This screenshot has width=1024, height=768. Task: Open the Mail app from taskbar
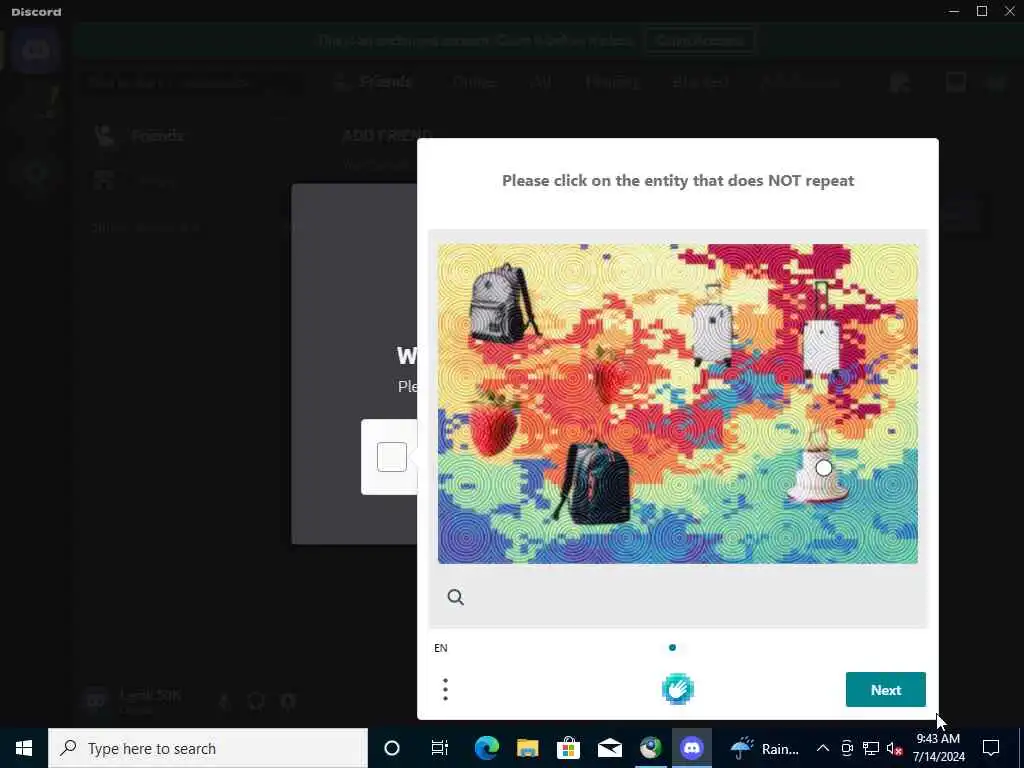click(610, 748)
